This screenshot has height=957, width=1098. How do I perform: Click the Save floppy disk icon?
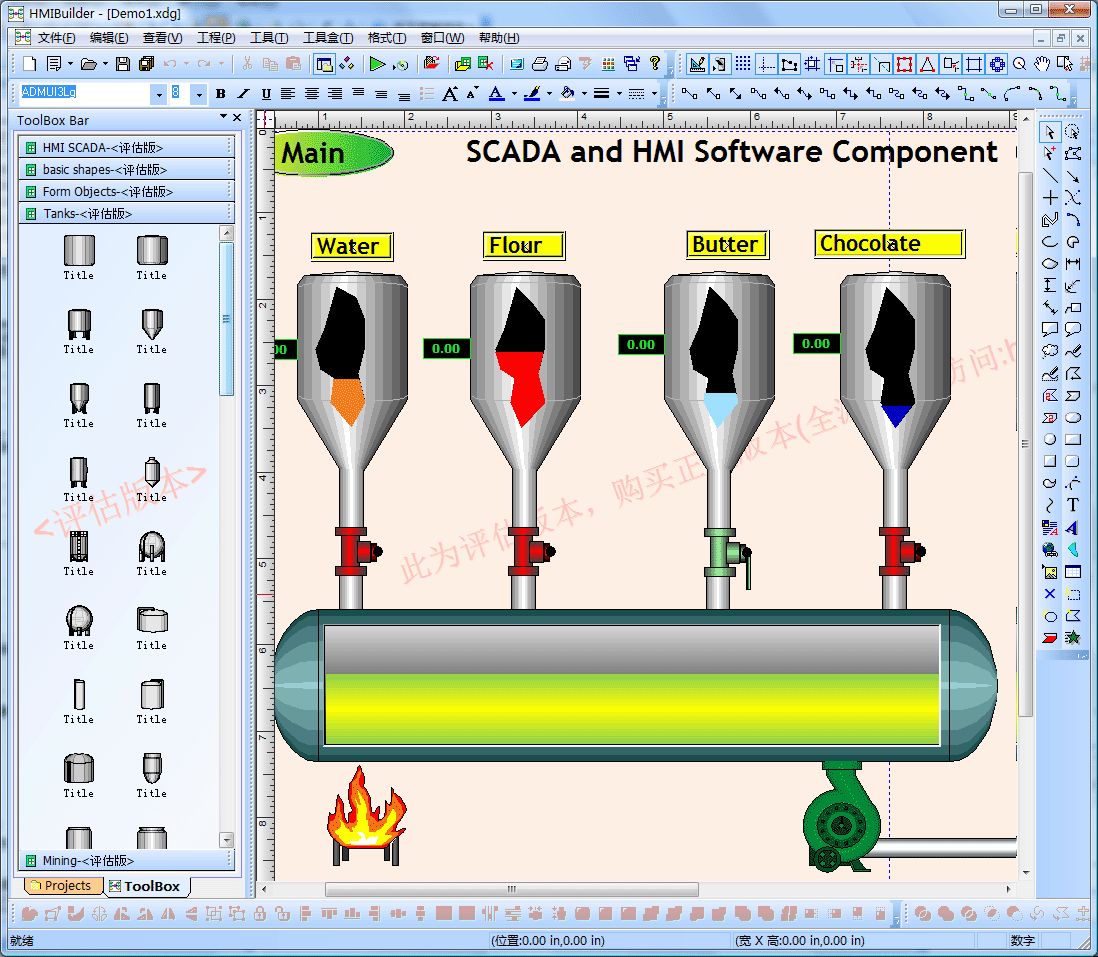point(123,64)
